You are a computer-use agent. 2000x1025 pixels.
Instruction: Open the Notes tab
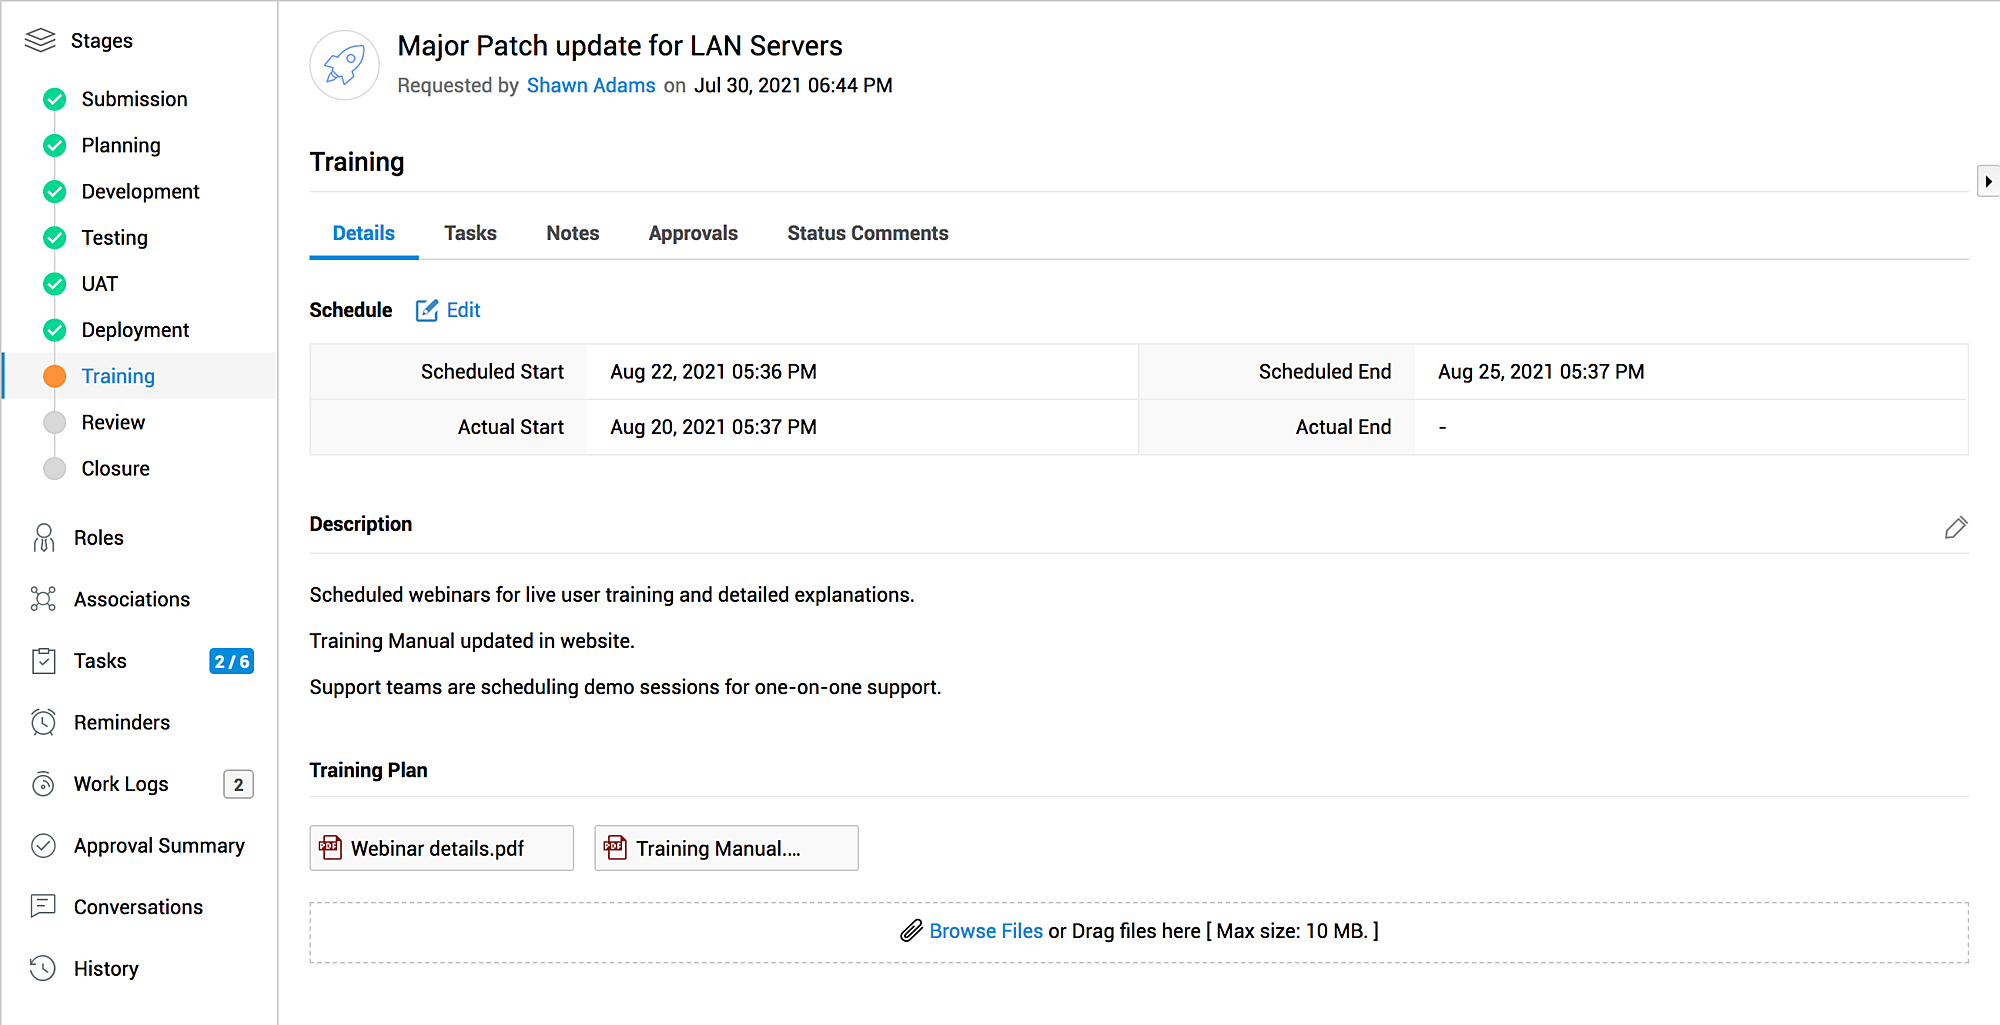573,233
